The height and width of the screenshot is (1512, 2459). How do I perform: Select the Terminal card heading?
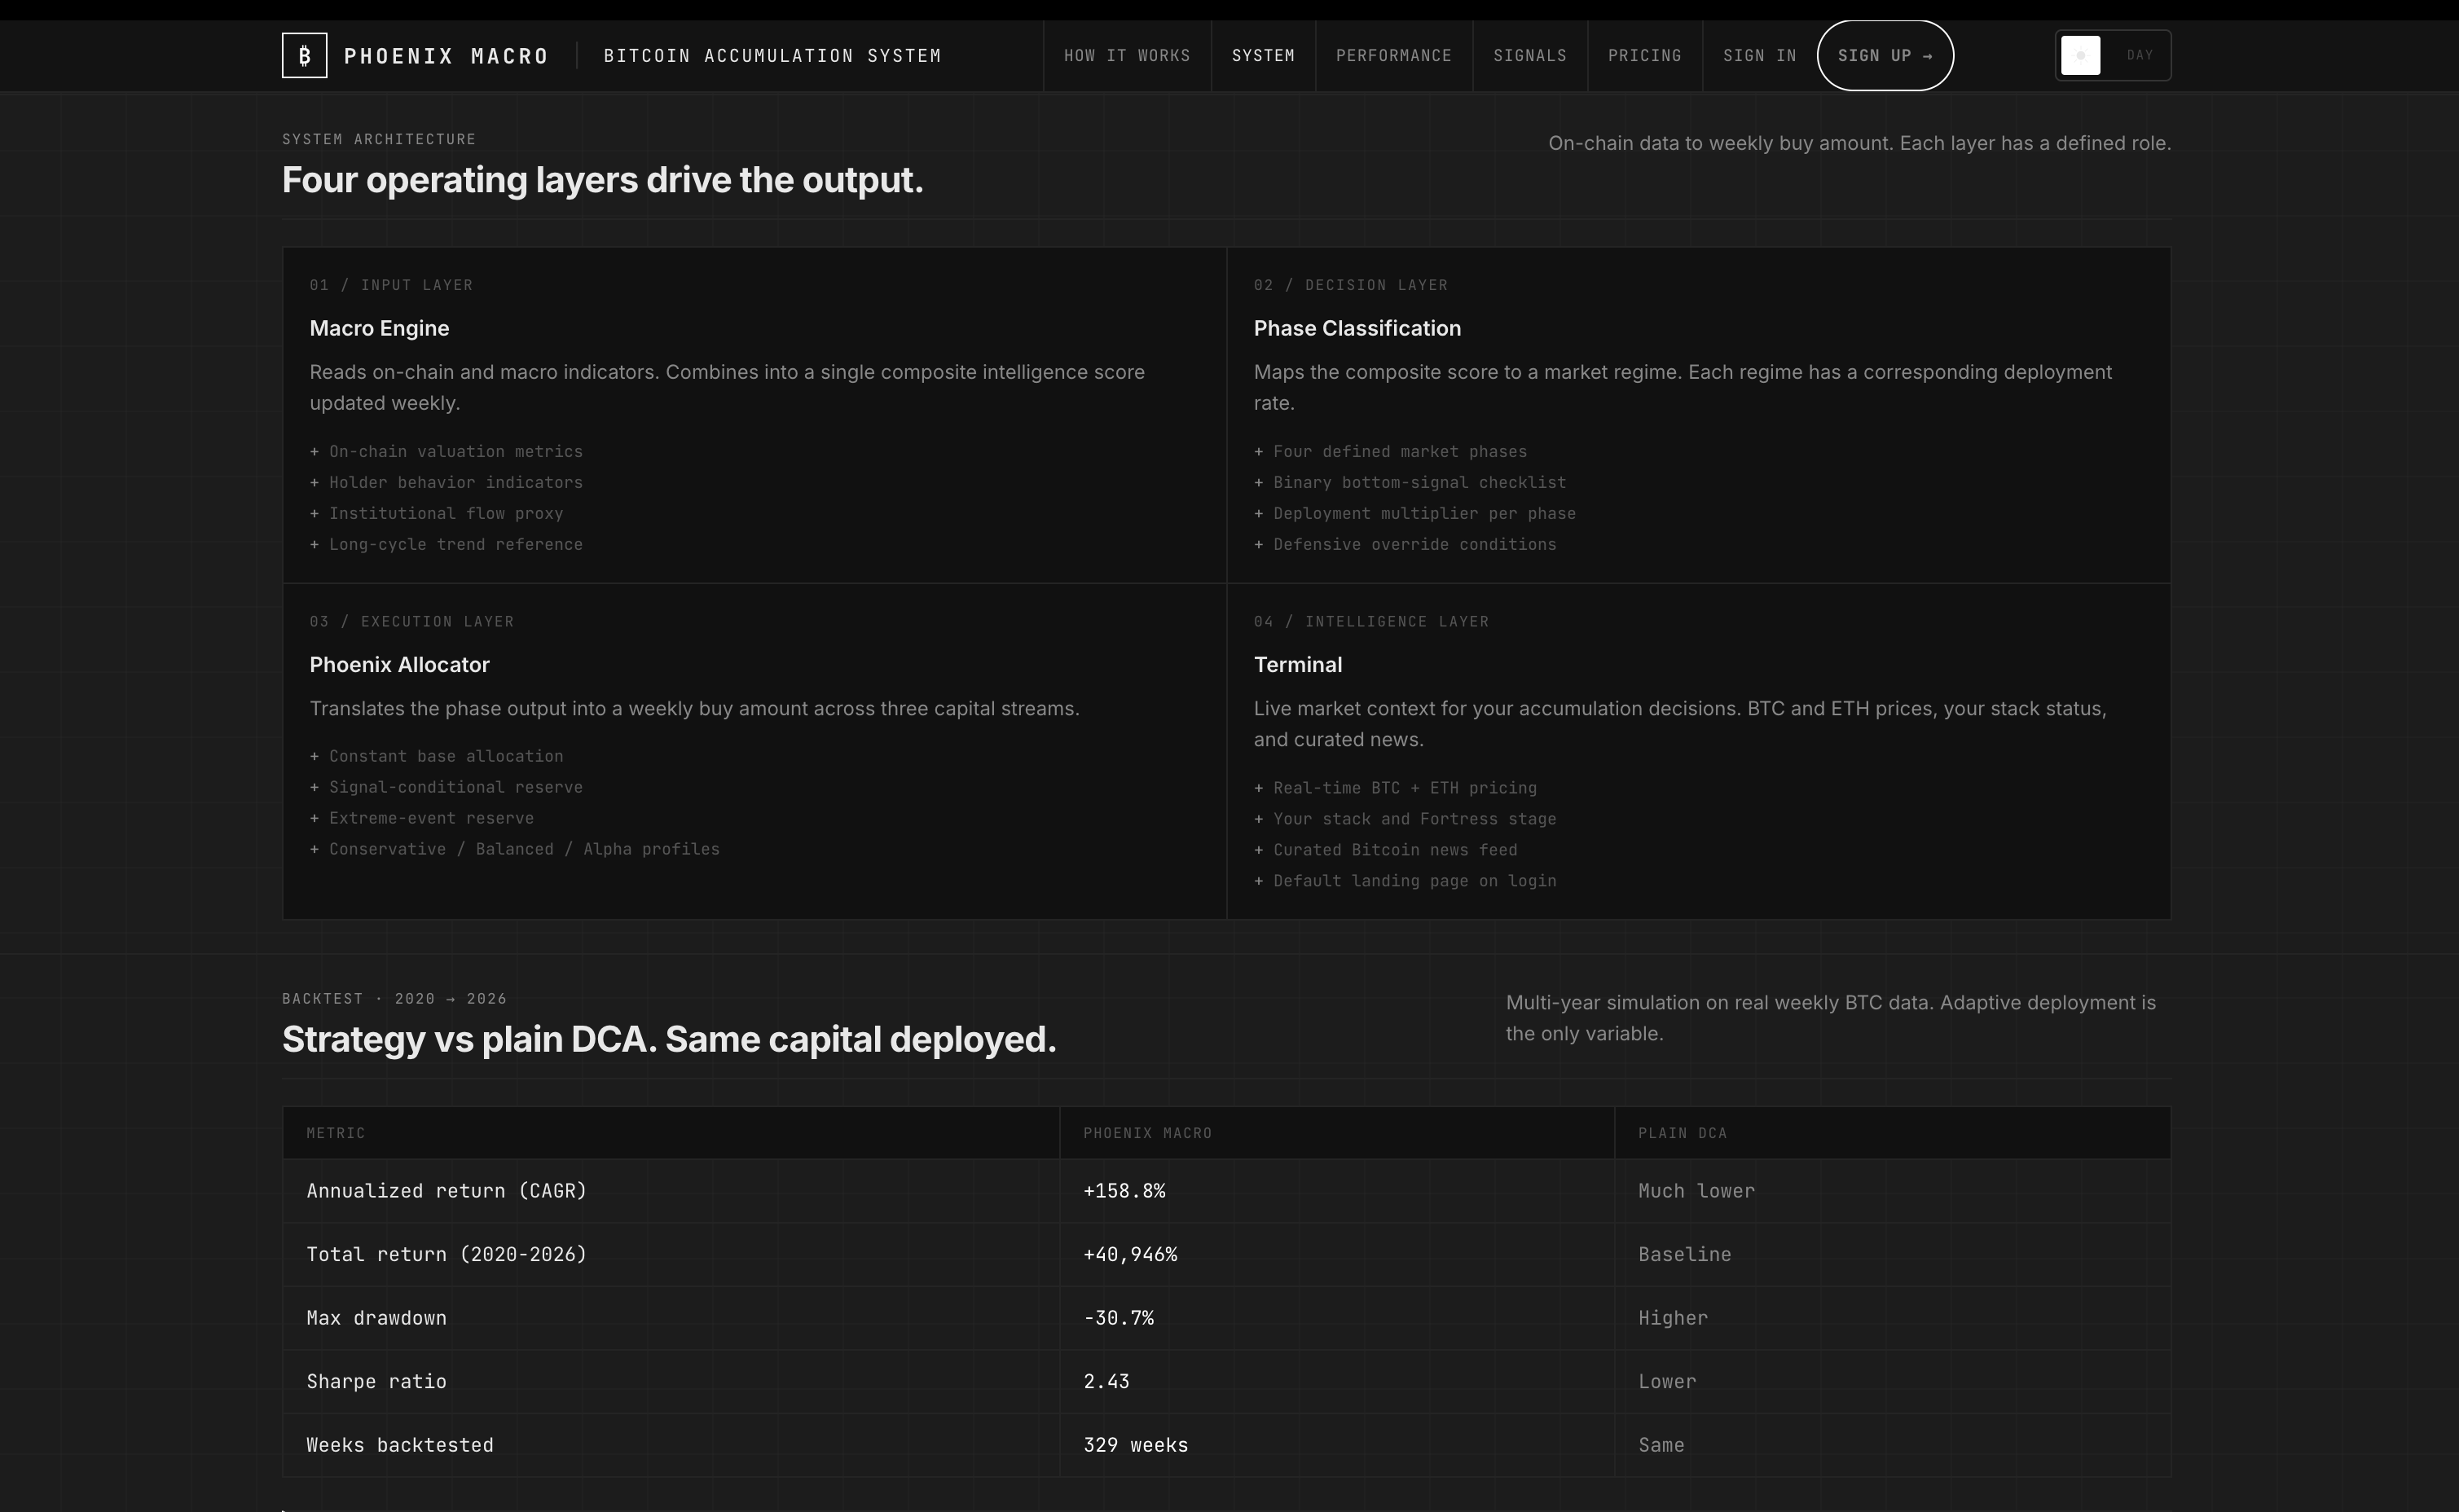[1298, 665]
